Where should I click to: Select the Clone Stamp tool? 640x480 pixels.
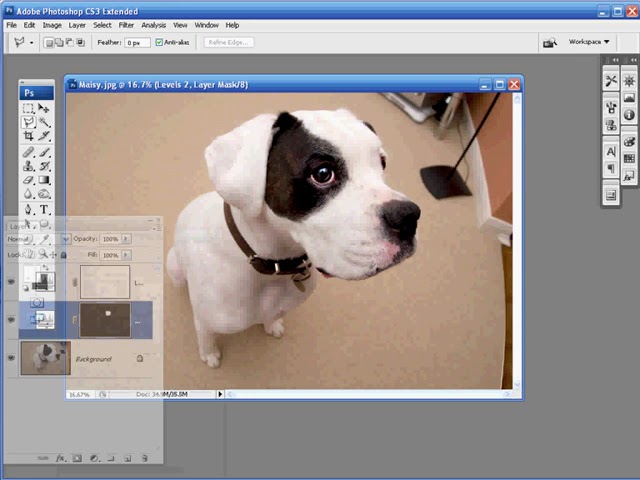click(28, 166)
